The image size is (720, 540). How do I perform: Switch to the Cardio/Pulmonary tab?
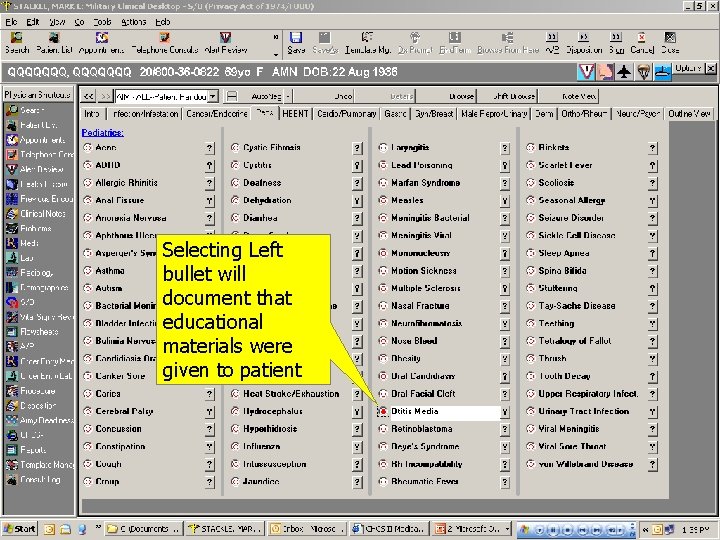pyautogui.click(x=347, y=113)
